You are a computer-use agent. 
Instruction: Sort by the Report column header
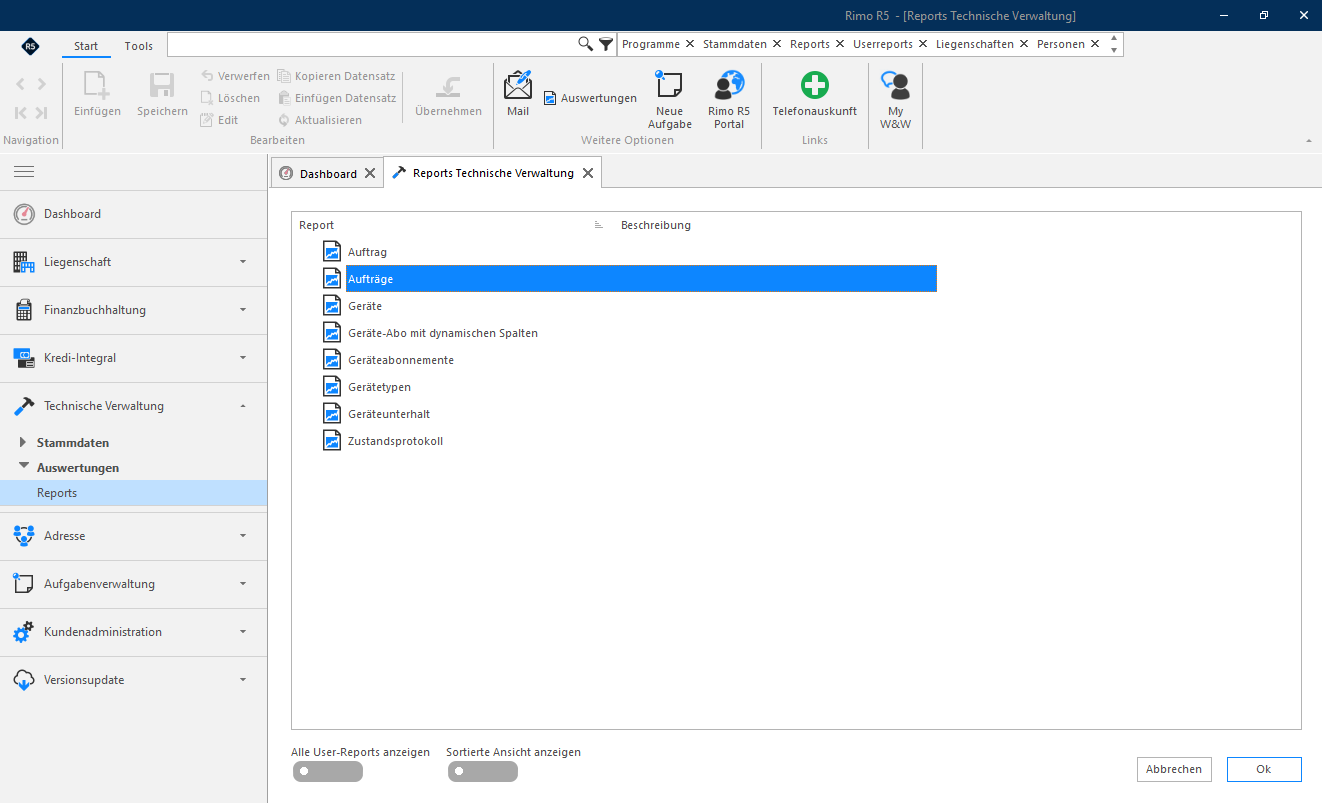pos(316,225)
